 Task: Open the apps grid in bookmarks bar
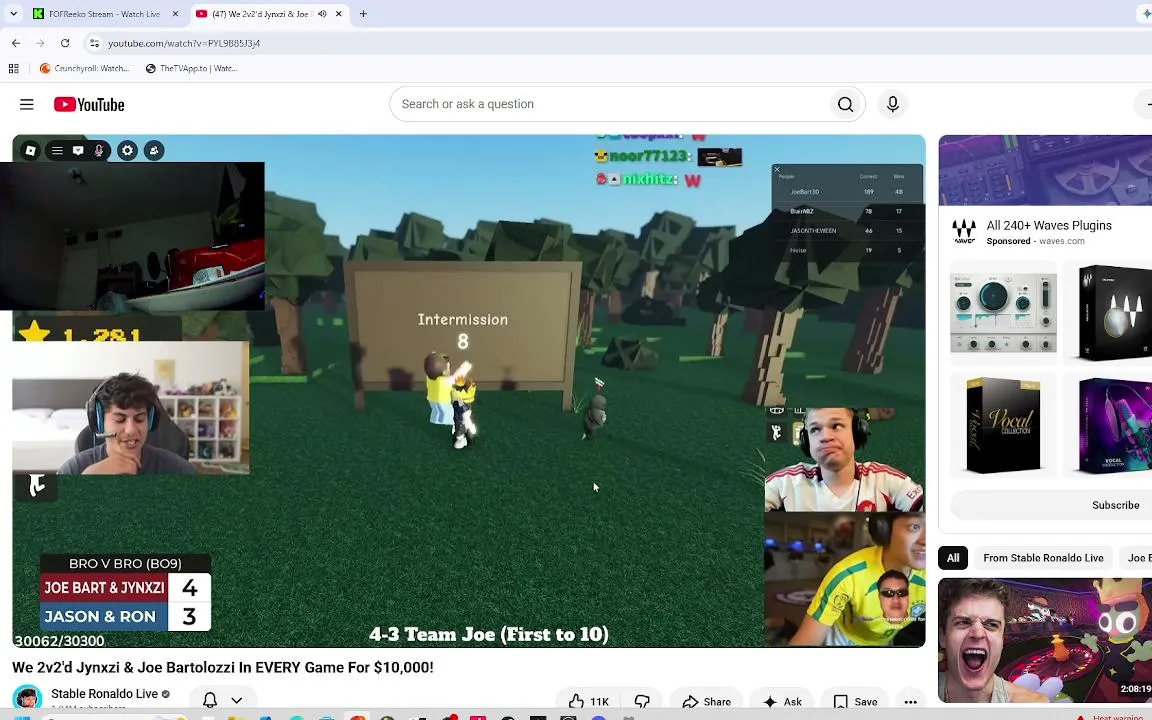click(x=13, y=68)
